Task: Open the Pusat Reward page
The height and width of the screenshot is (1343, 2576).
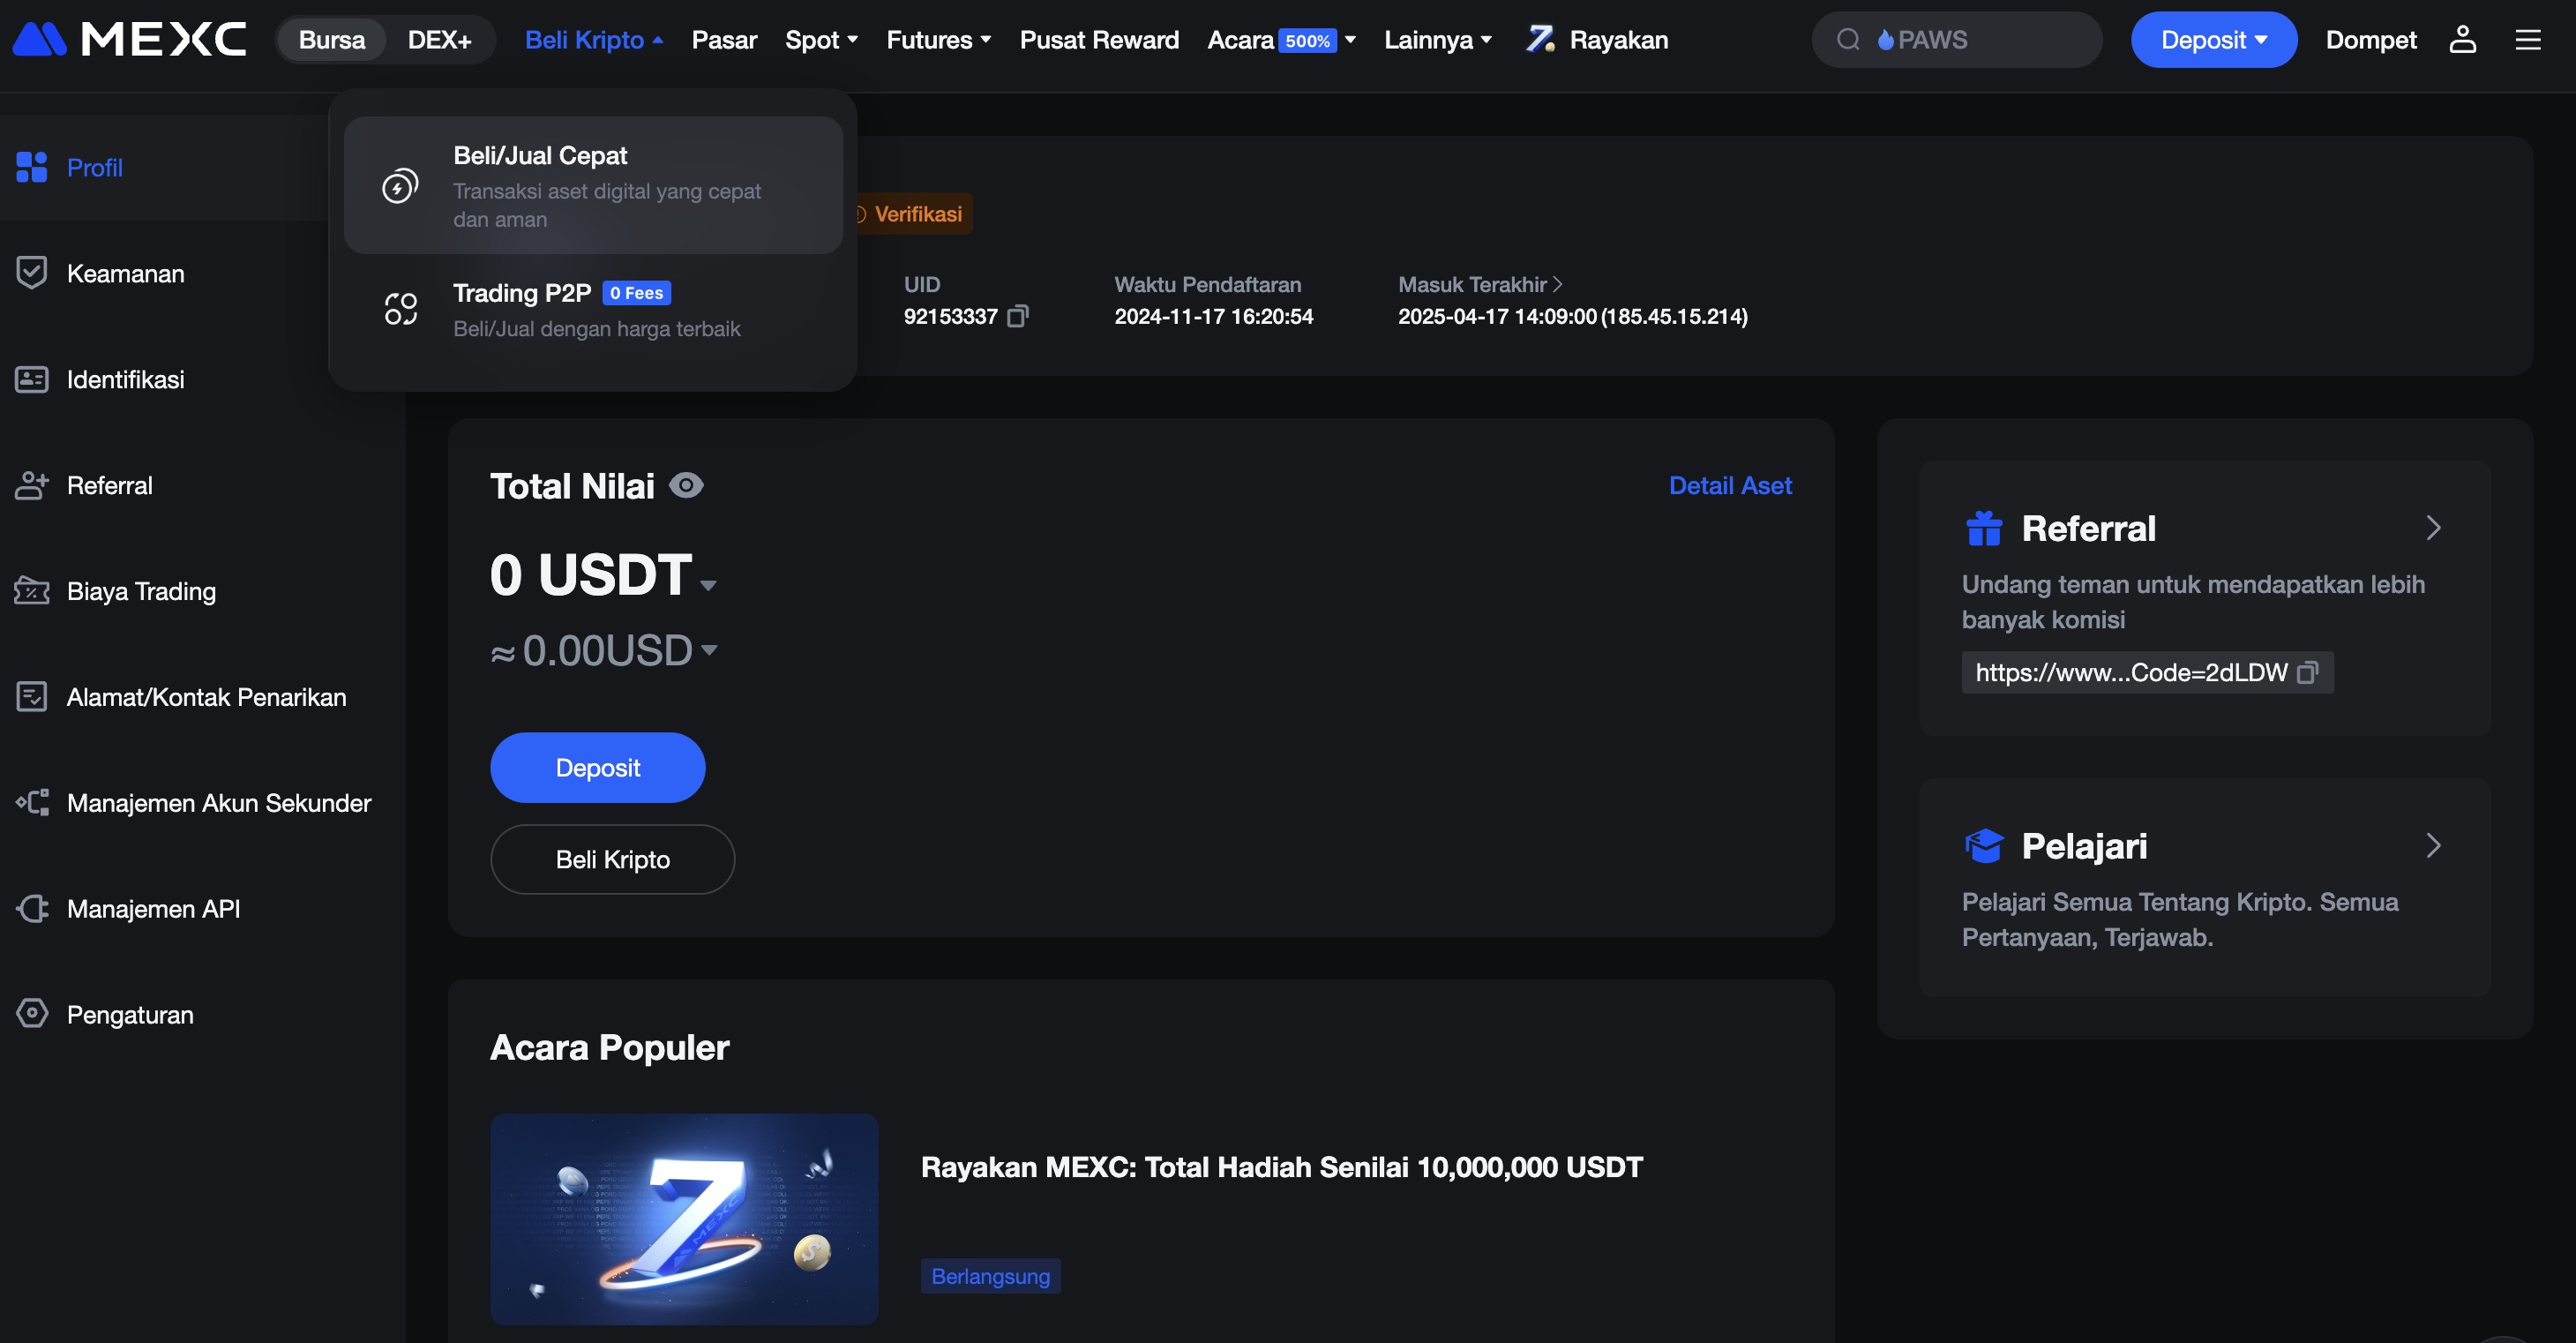Action: (1099, 40)
